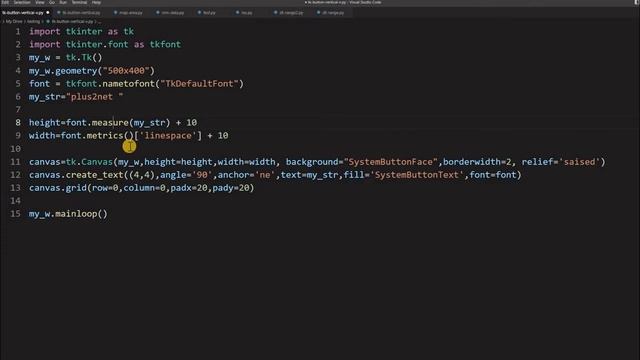Click the testing breadcrumb folder
The width and height of the screenshot is (640, 360).
coord(33,21)
